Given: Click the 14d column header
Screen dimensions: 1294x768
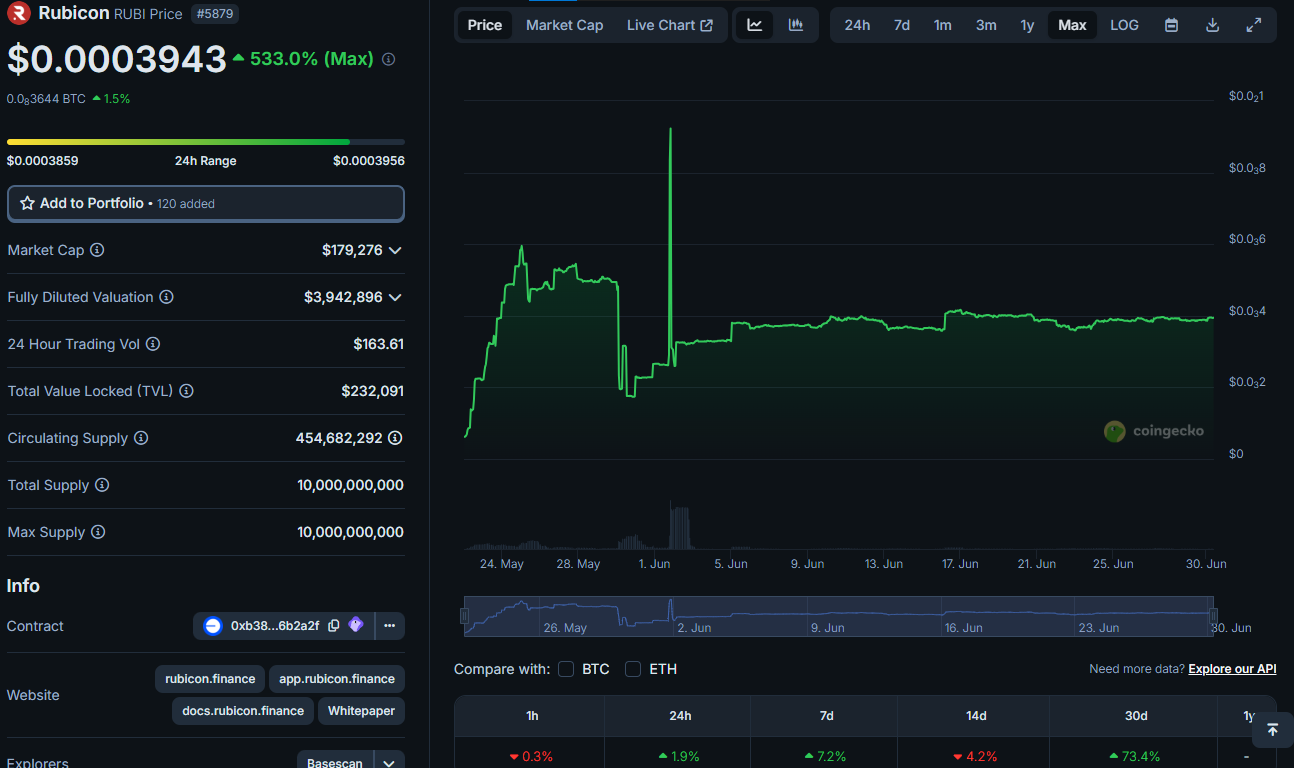Looking at the screenshot, I should 976,716.
